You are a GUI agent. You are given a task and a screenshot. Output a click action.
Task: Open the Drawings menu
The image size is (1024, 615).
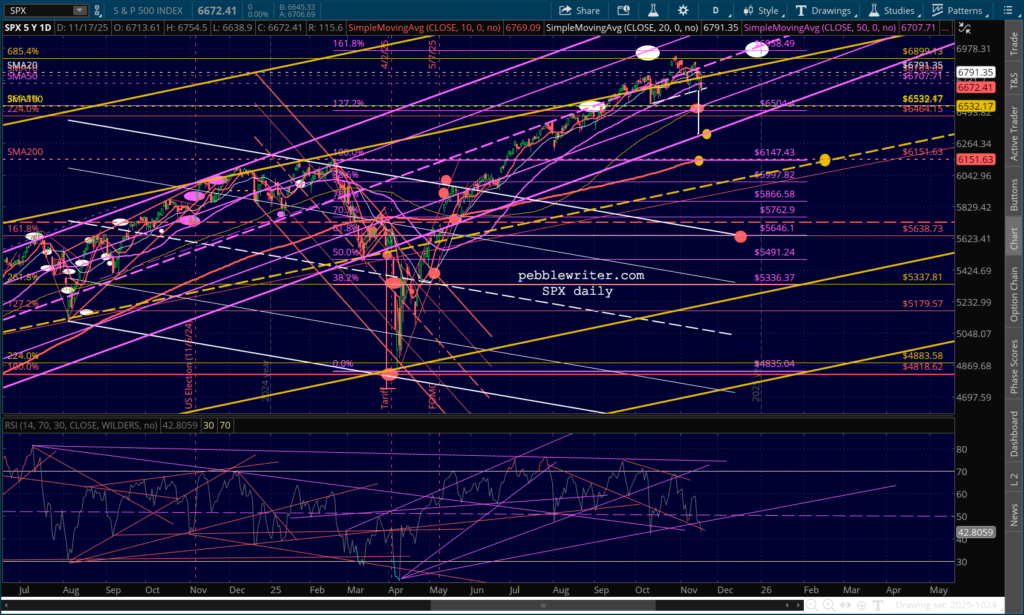(x=826, y=10)
